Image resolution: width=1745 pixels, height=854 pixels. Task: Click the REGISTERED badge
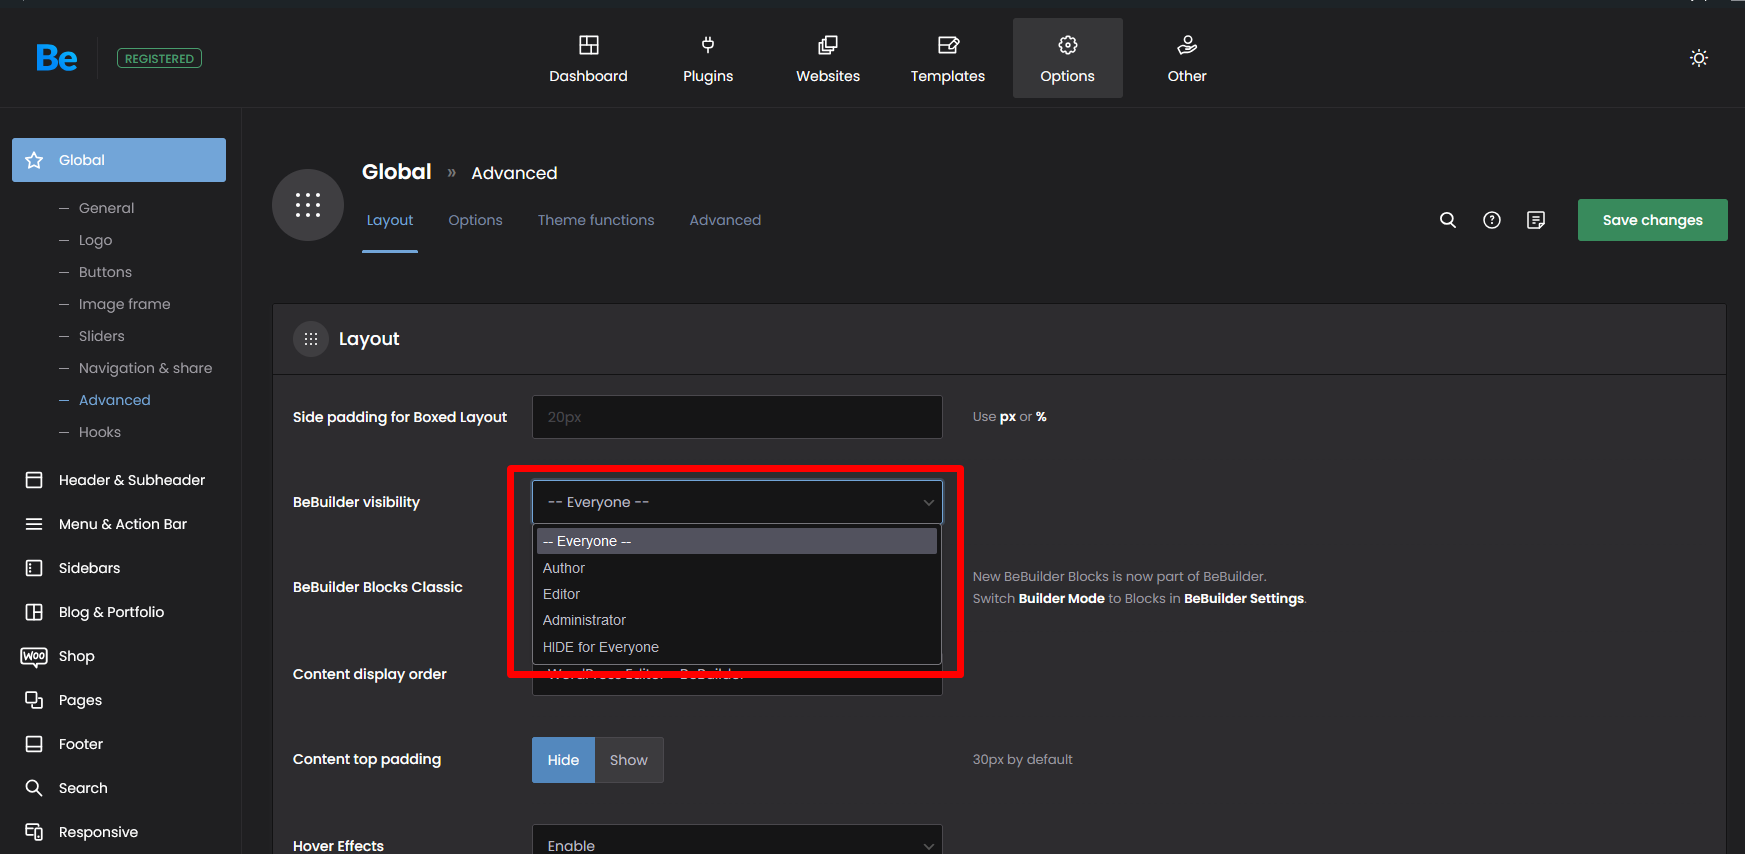click(159, 58)
